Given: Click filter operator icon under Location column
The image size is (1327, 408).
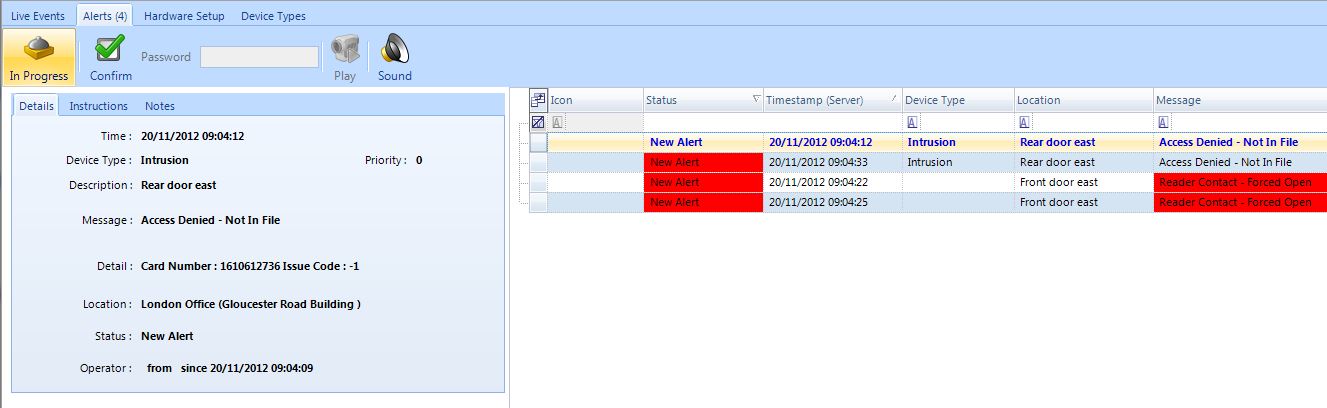Looking at the screenshot, I should (x=1024, y=122).
